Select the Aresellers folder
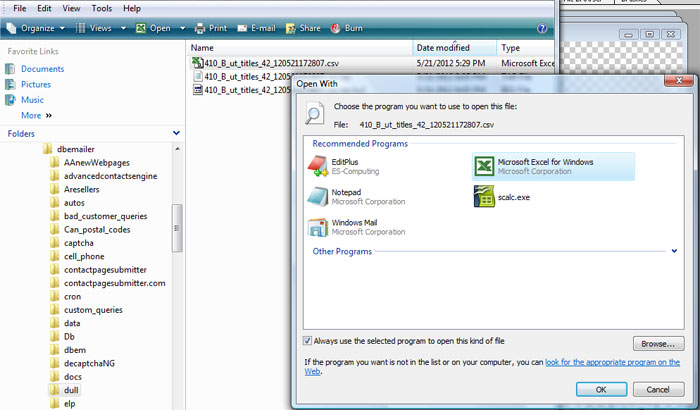Viewport: 700px width, 410px height. click(75, 189)
